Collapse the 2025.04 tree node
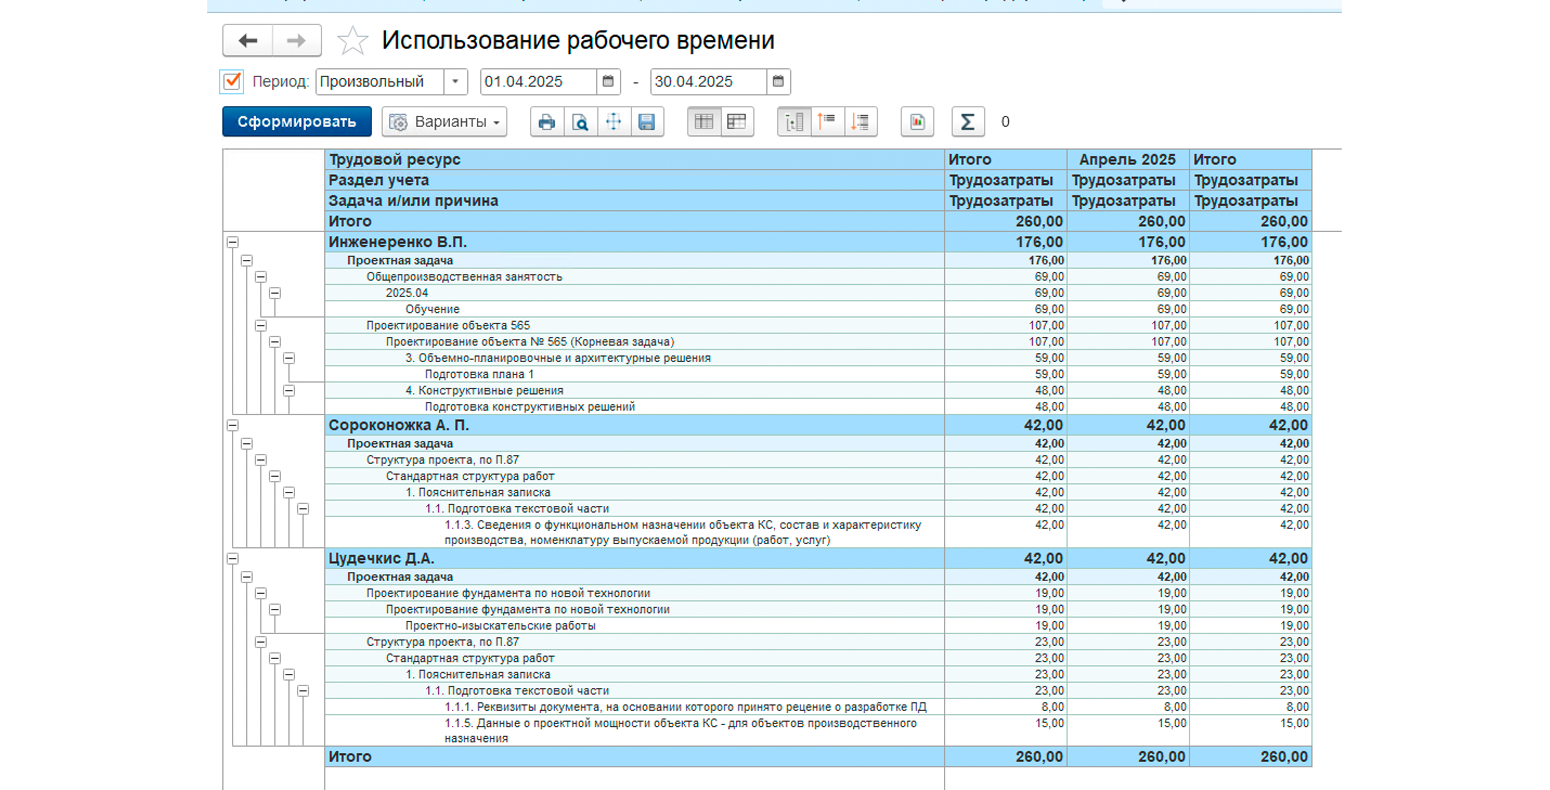Screen dimensions: 1550x790 tap(274, 293)
